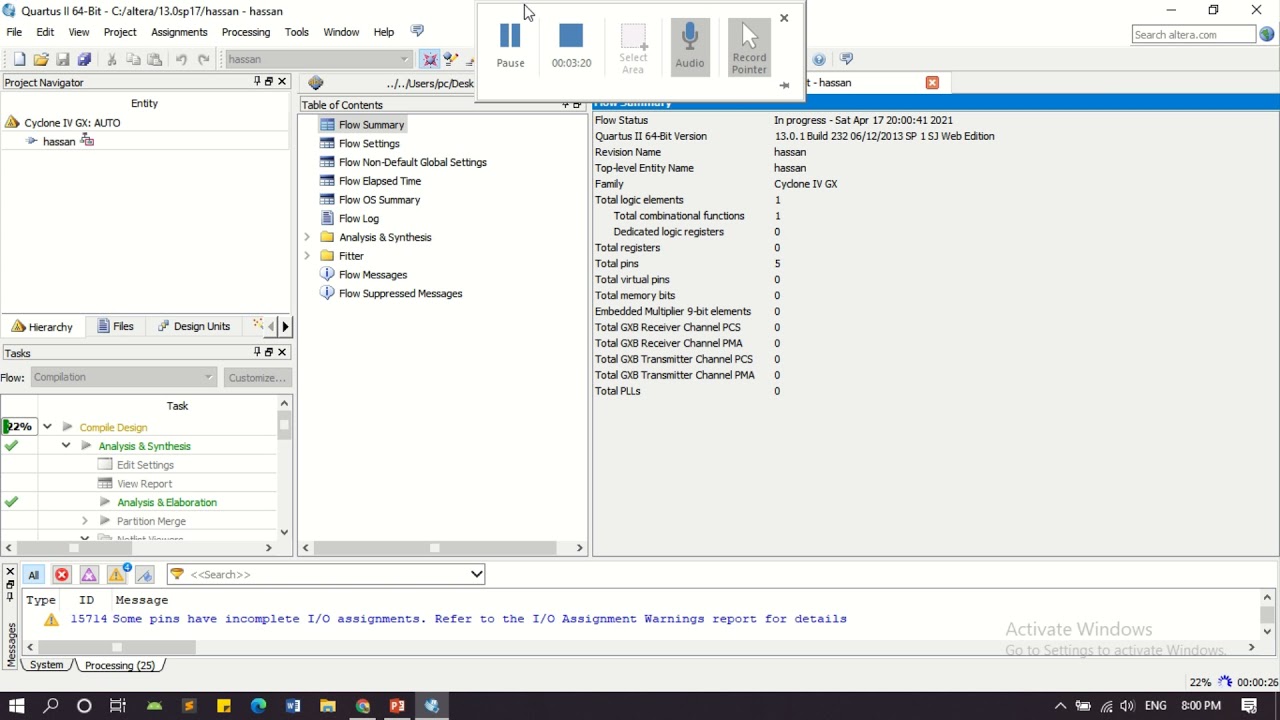This screenshot has height=720, width=1280.
Task: Save the current file from toolbar
Action: click(63, 59)
